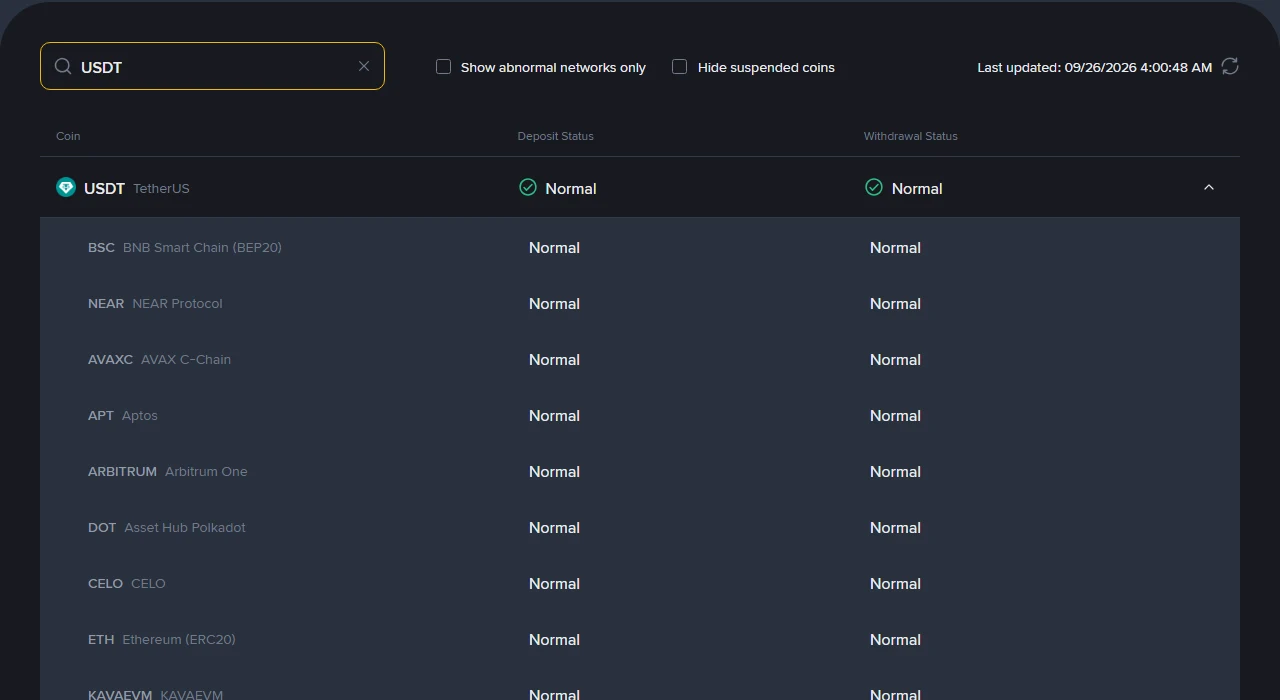Click the Show abnormal networks only label

[553, 67]
